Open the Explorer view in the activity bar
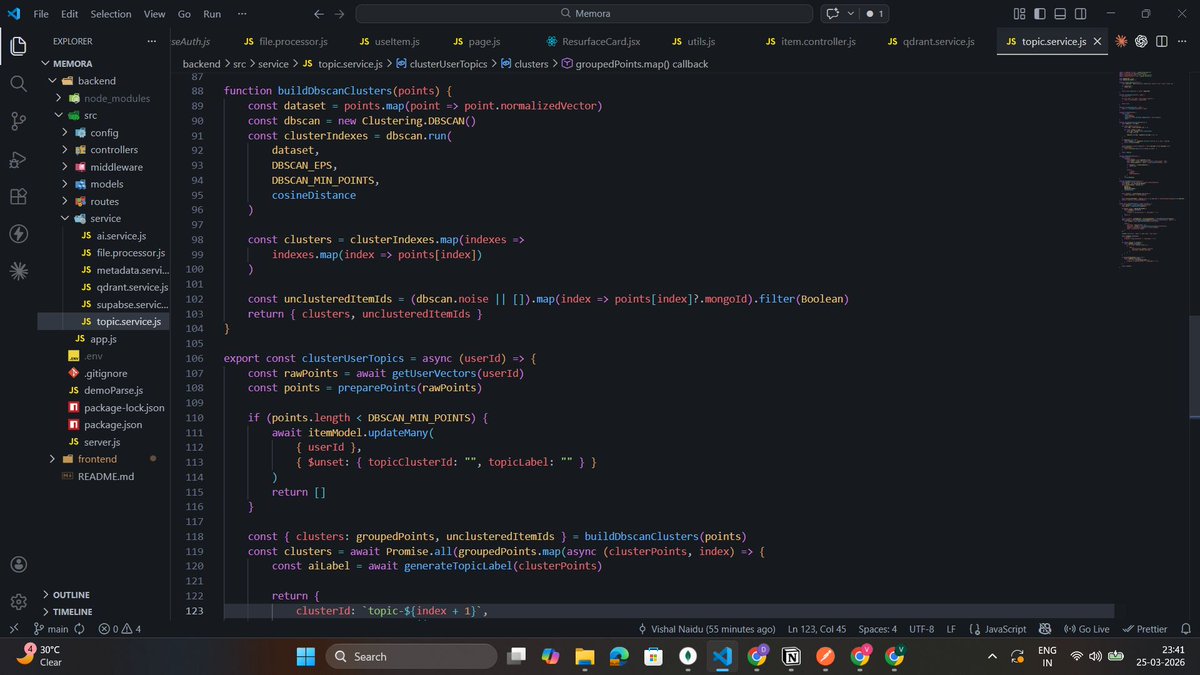 tap(18, 46)
